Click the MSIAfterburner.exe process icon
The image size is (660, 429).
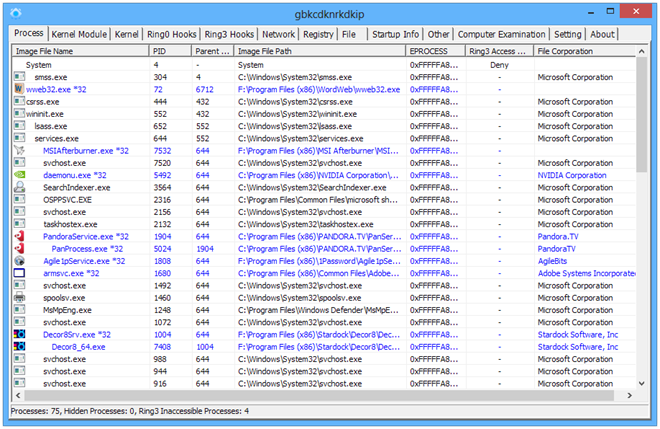tap(19, 151)
